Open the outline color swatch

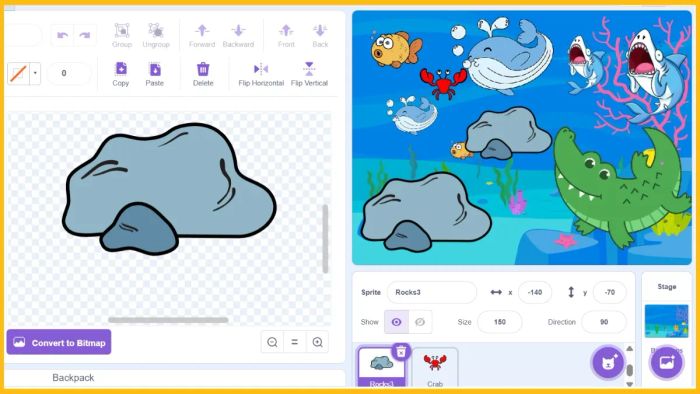(18, 73)
